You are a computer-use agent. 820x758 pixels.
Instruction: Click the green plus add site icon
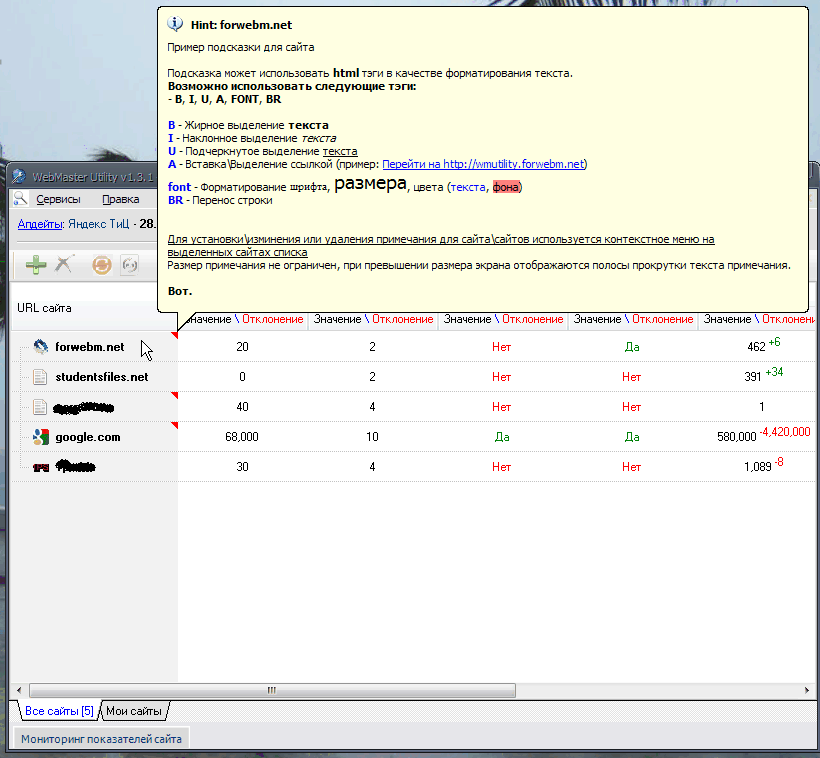tap(36, 265)
